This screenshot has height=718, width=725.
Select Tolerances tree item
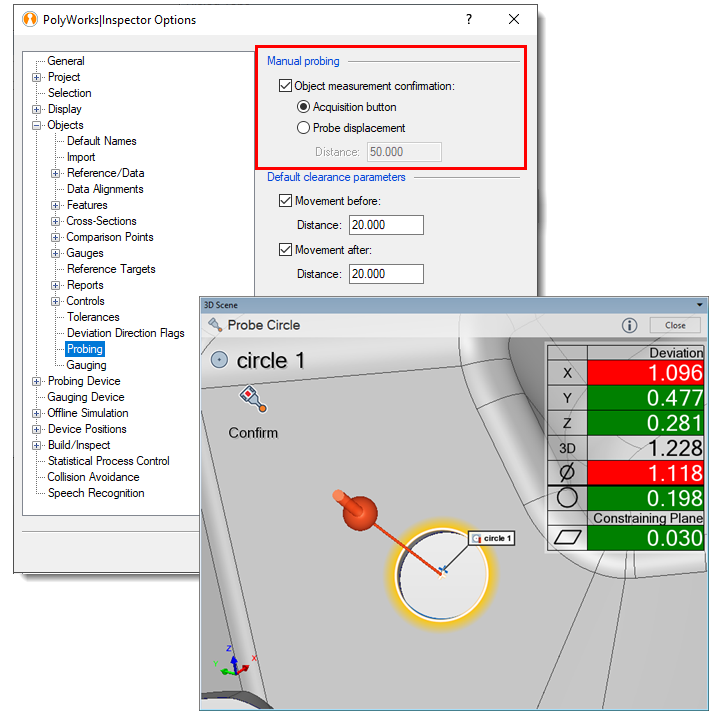click(x=93, y=317)
